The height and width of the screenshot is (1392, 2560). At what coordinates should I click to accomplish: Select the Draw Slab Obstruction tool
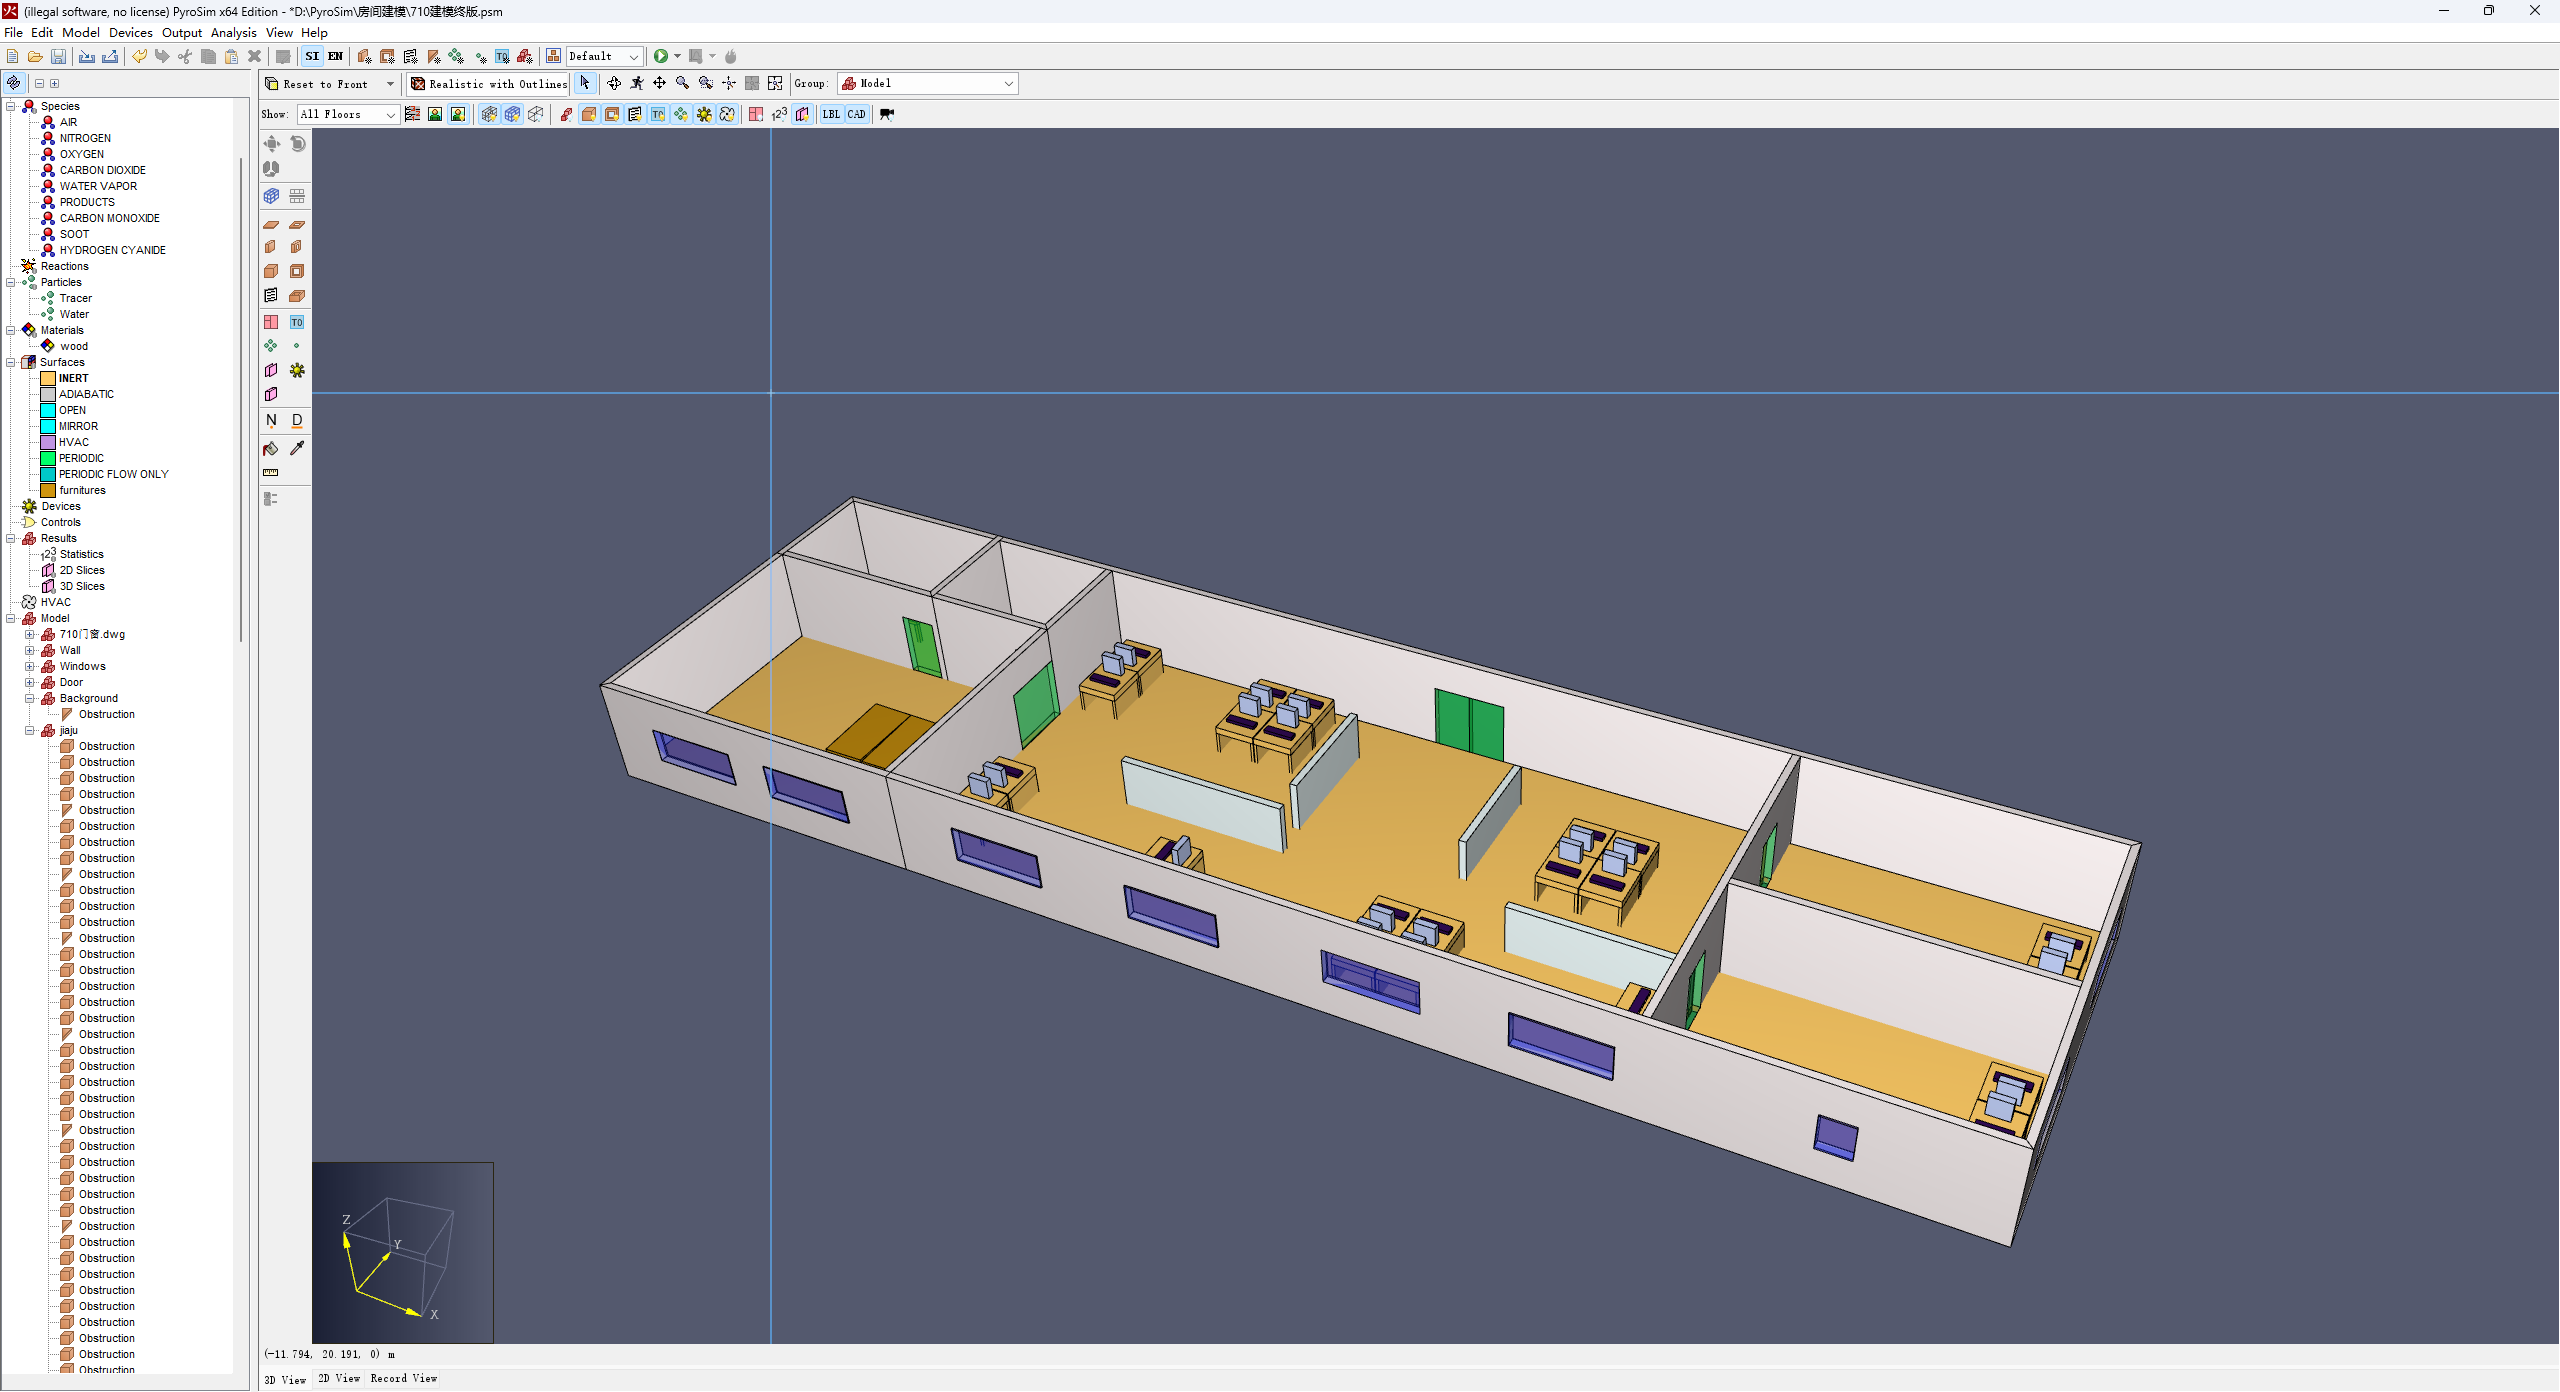(x=271, y=226)
